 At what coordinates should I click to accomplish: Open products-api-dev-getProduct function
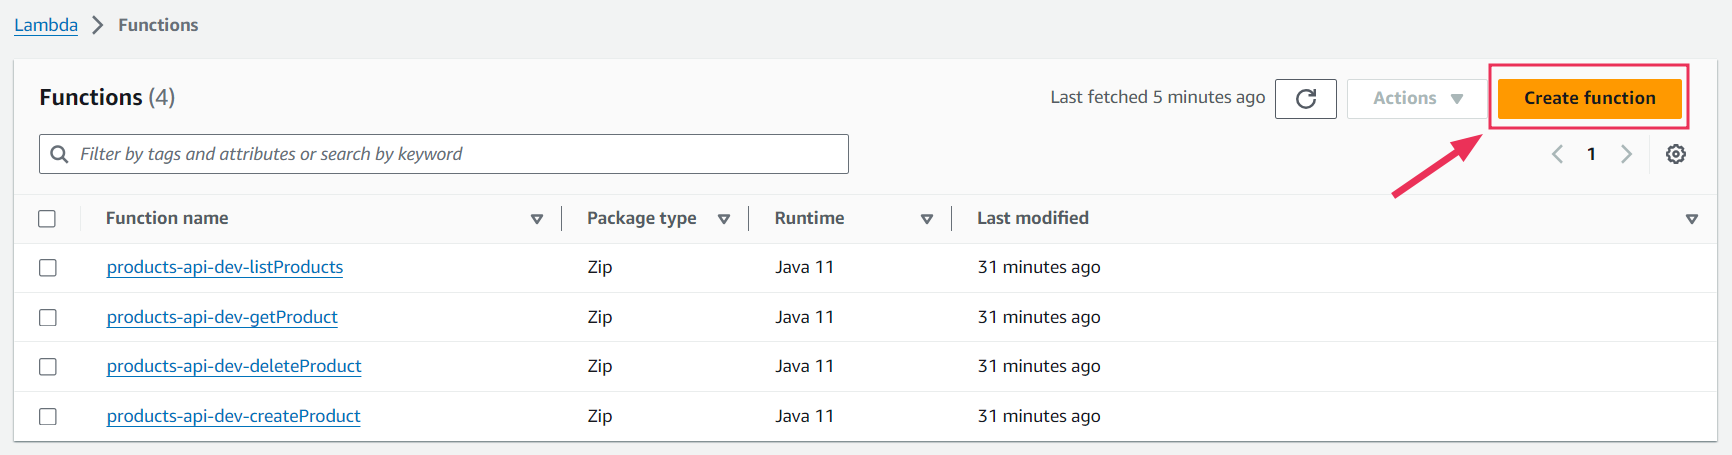coord(222,317)
